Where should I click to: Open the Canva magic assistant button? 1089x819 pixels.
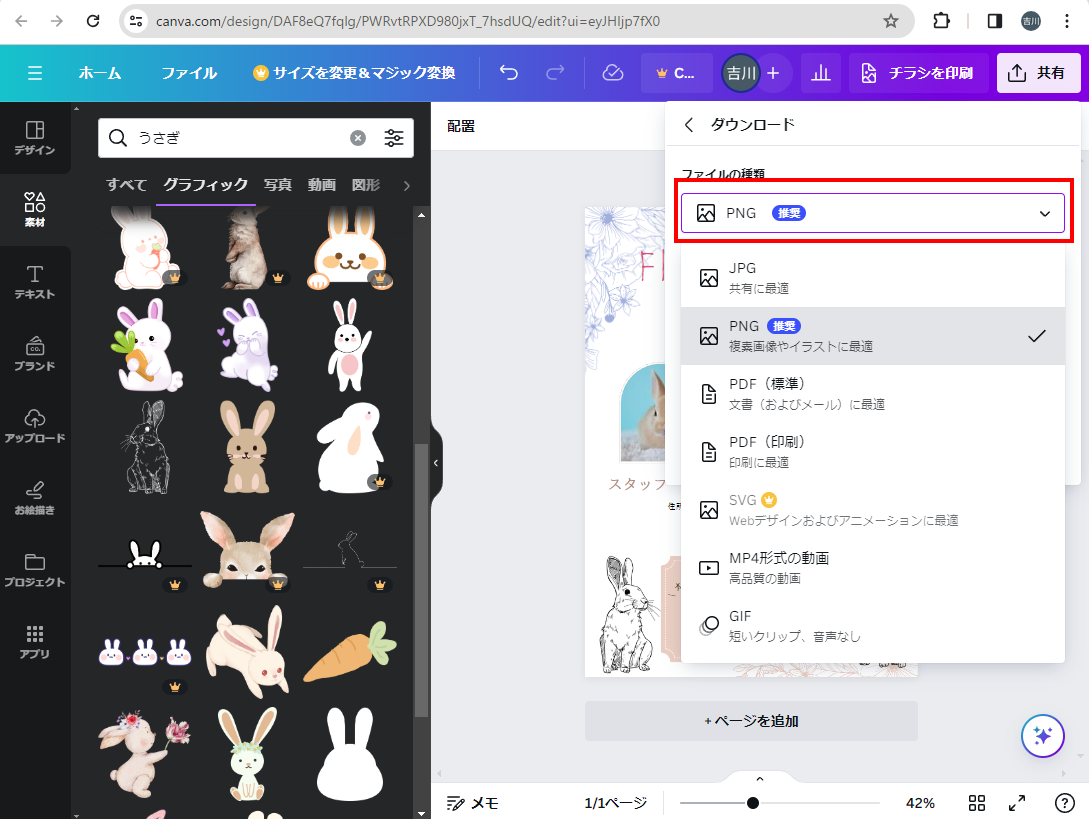[1042, 737]
